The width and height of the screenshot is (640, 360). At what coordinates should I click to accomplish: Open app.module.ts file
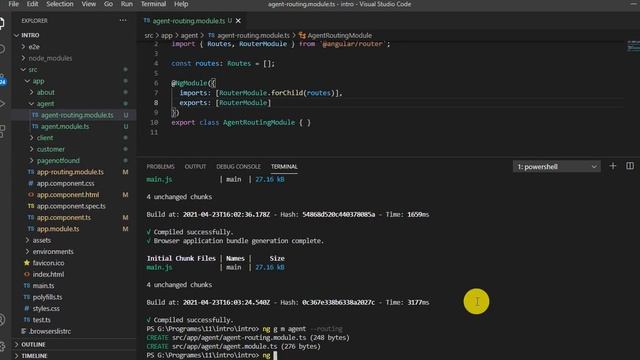coord(58,229)
